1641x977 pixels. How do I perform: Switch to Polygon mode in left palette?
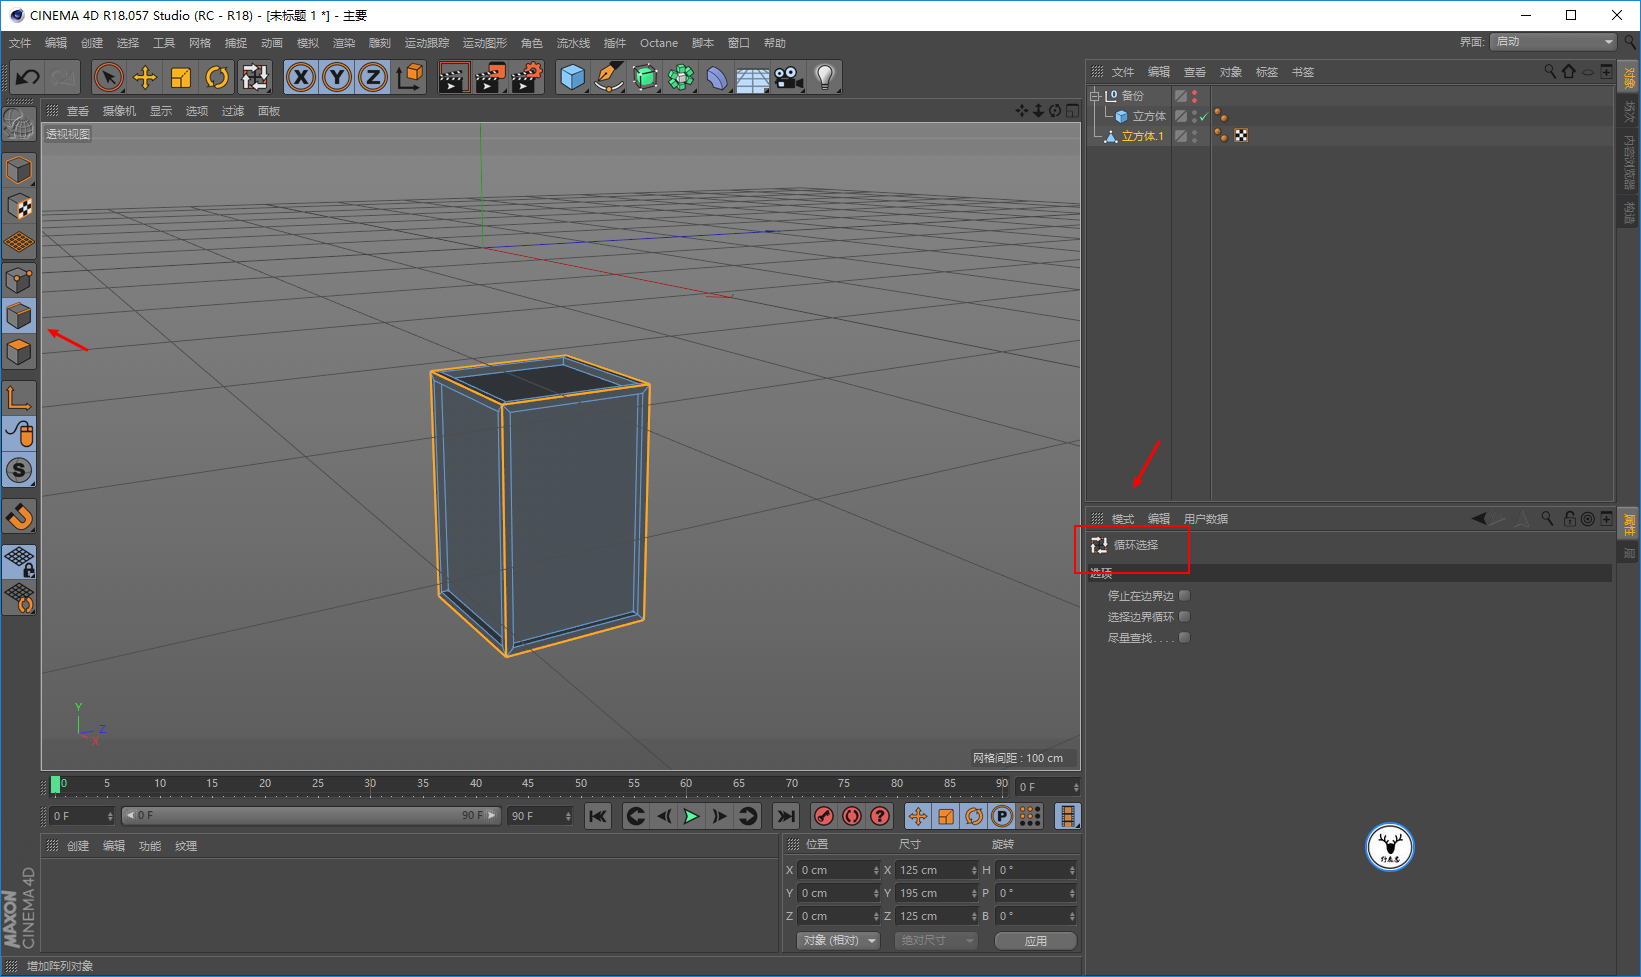tap(19, 352)
